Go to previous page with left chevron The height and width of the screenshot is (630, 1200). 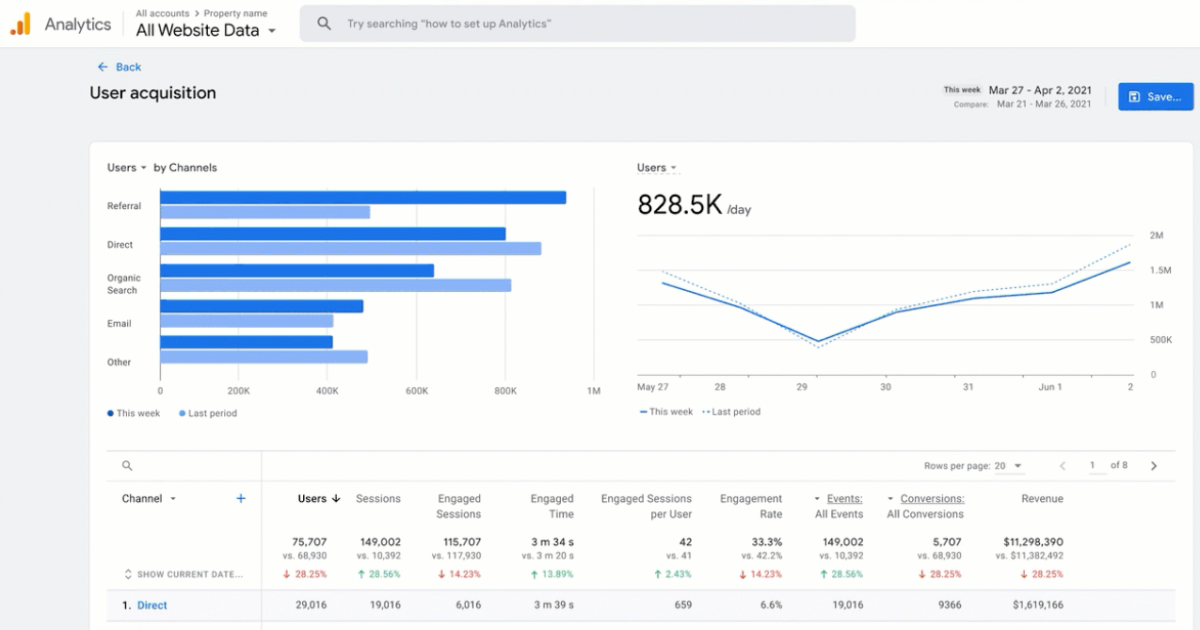coord(1063,466)
